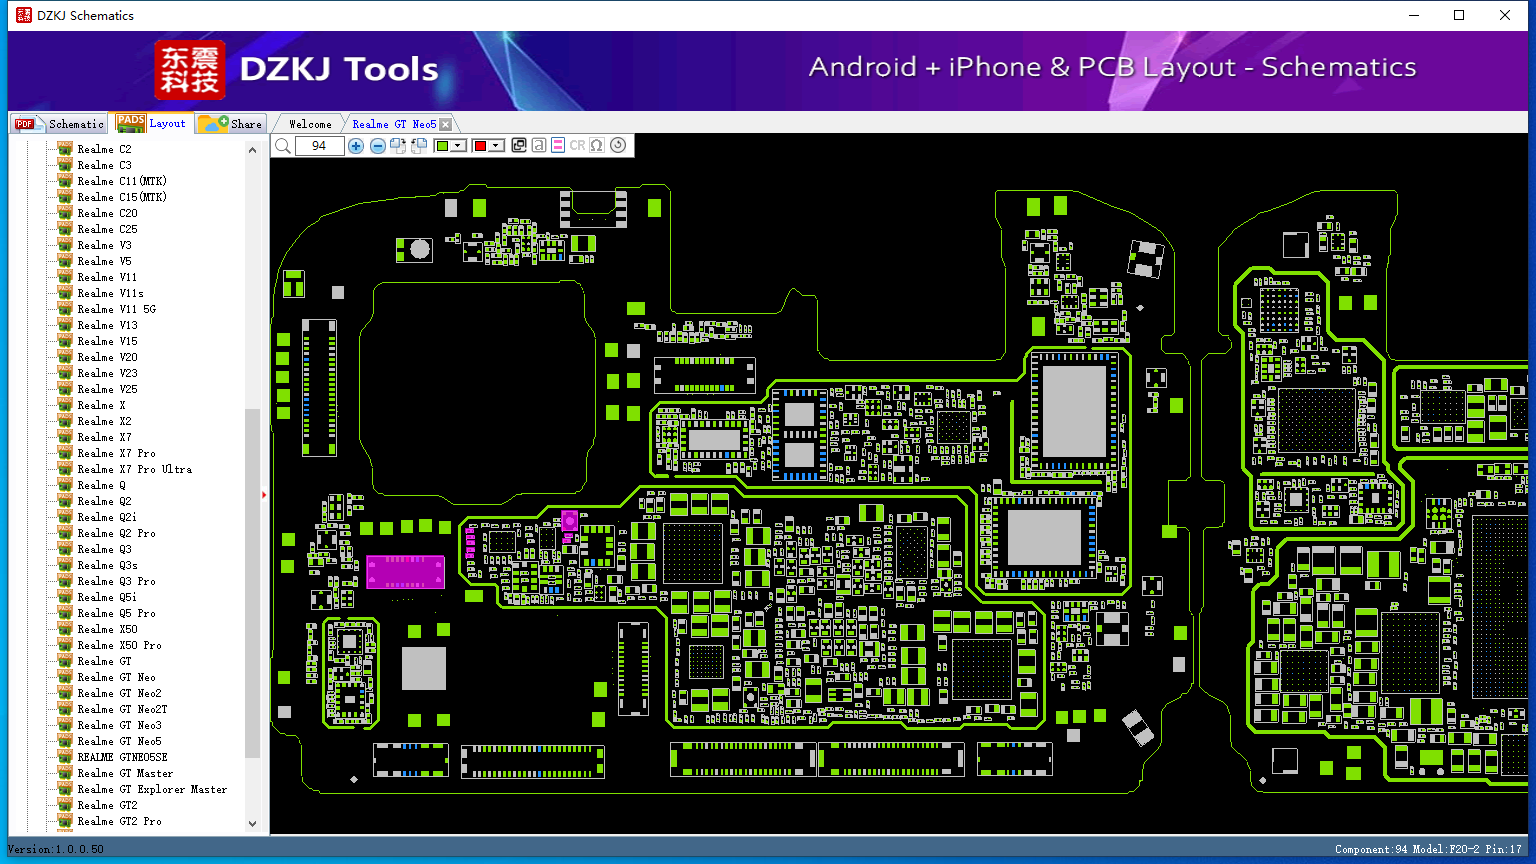
Task: Click the rotate counter-clockwise pages icon
Action: [x=419, y=146]
